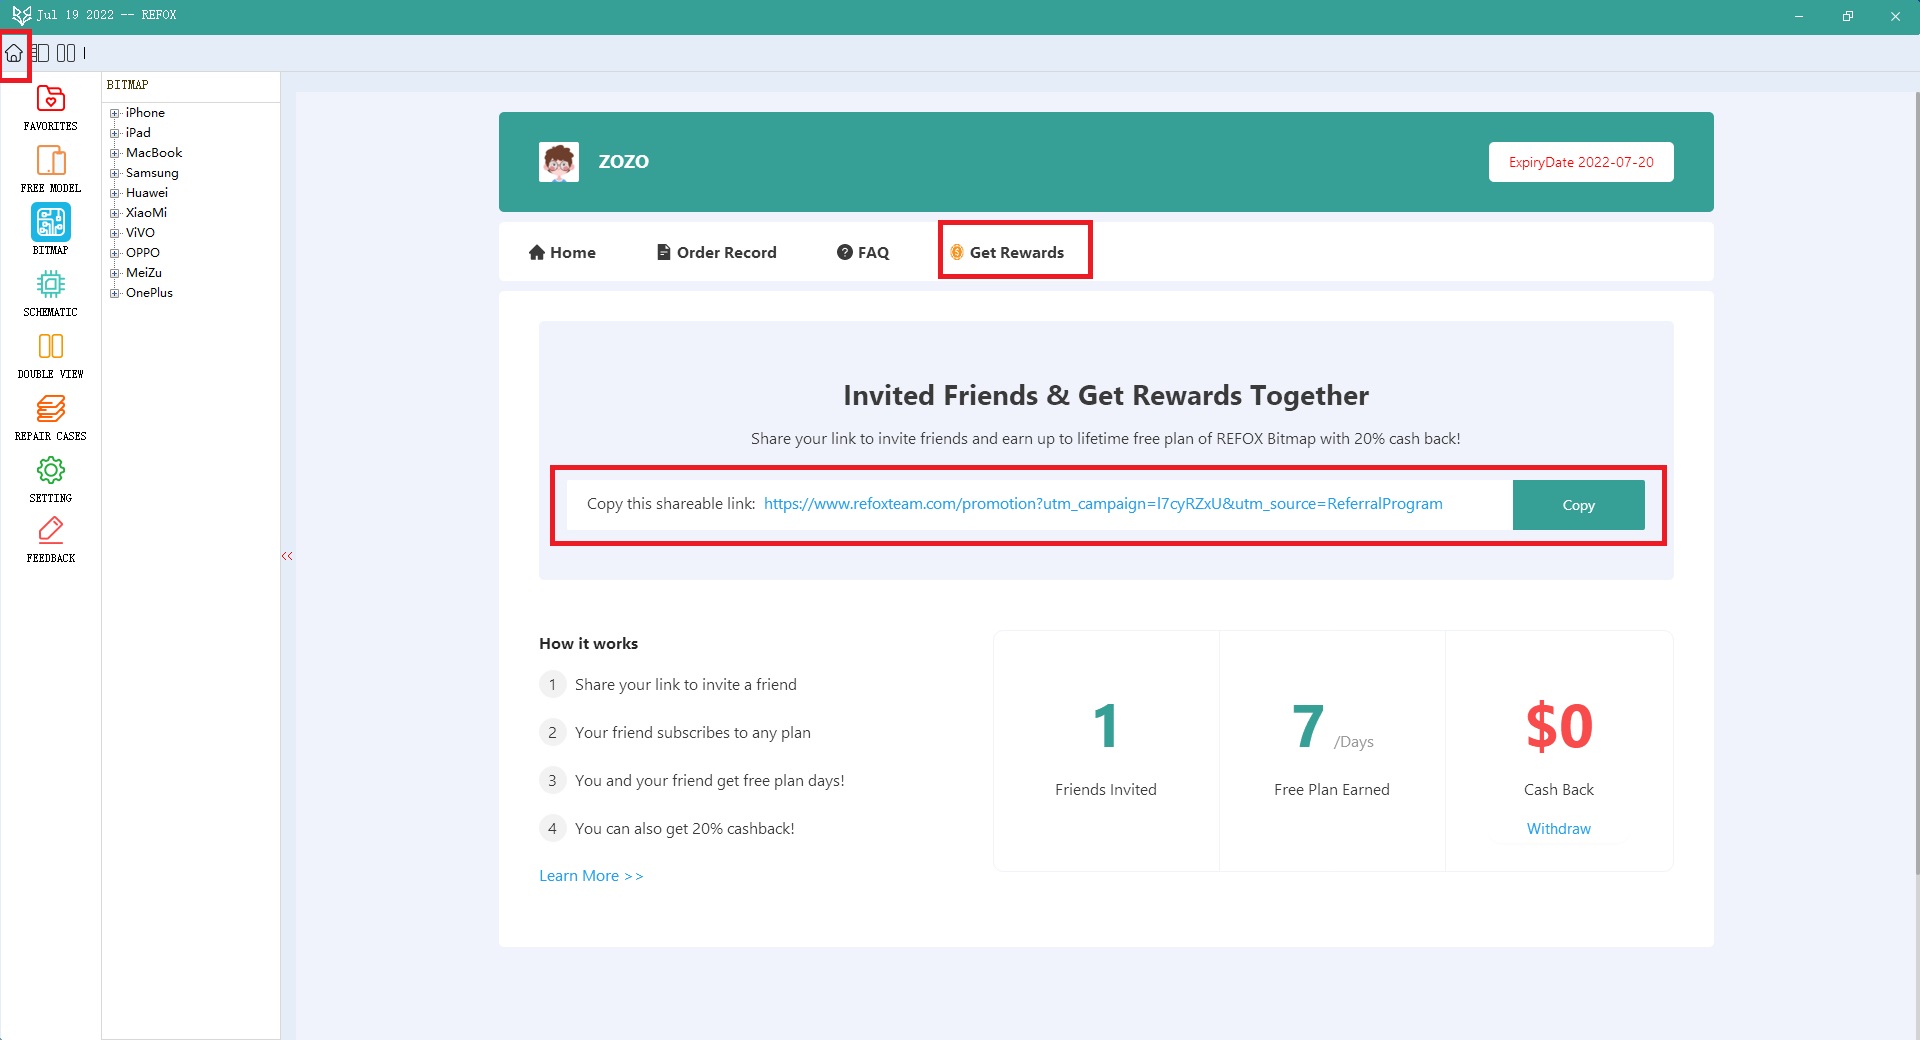Go to the Home tab
This screenshot has width=1920, height=1040.
coord(562,252)
